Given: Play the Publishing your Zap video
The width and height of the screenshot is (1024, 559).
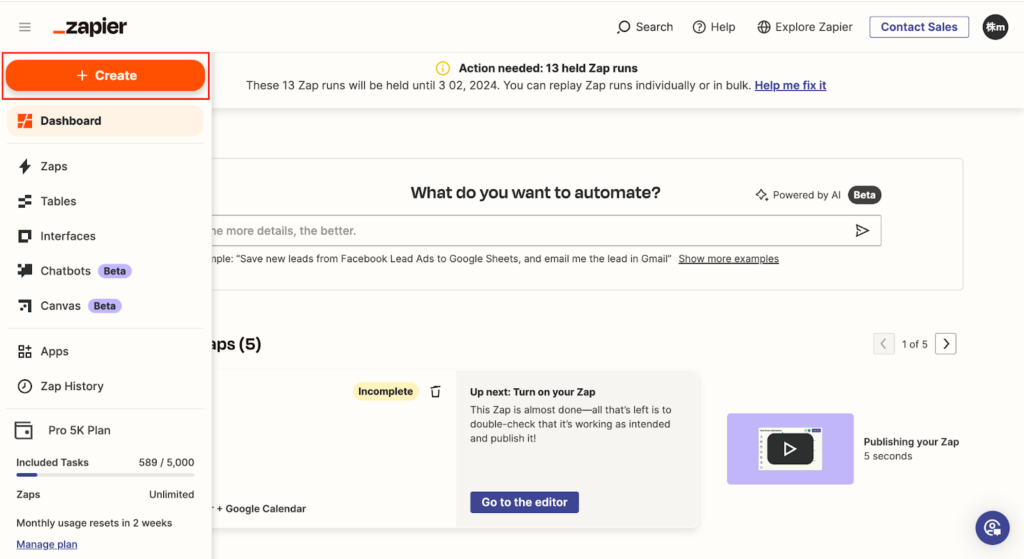Looking at the screenshot, I should pyautogui.click(x=790, y=449).
